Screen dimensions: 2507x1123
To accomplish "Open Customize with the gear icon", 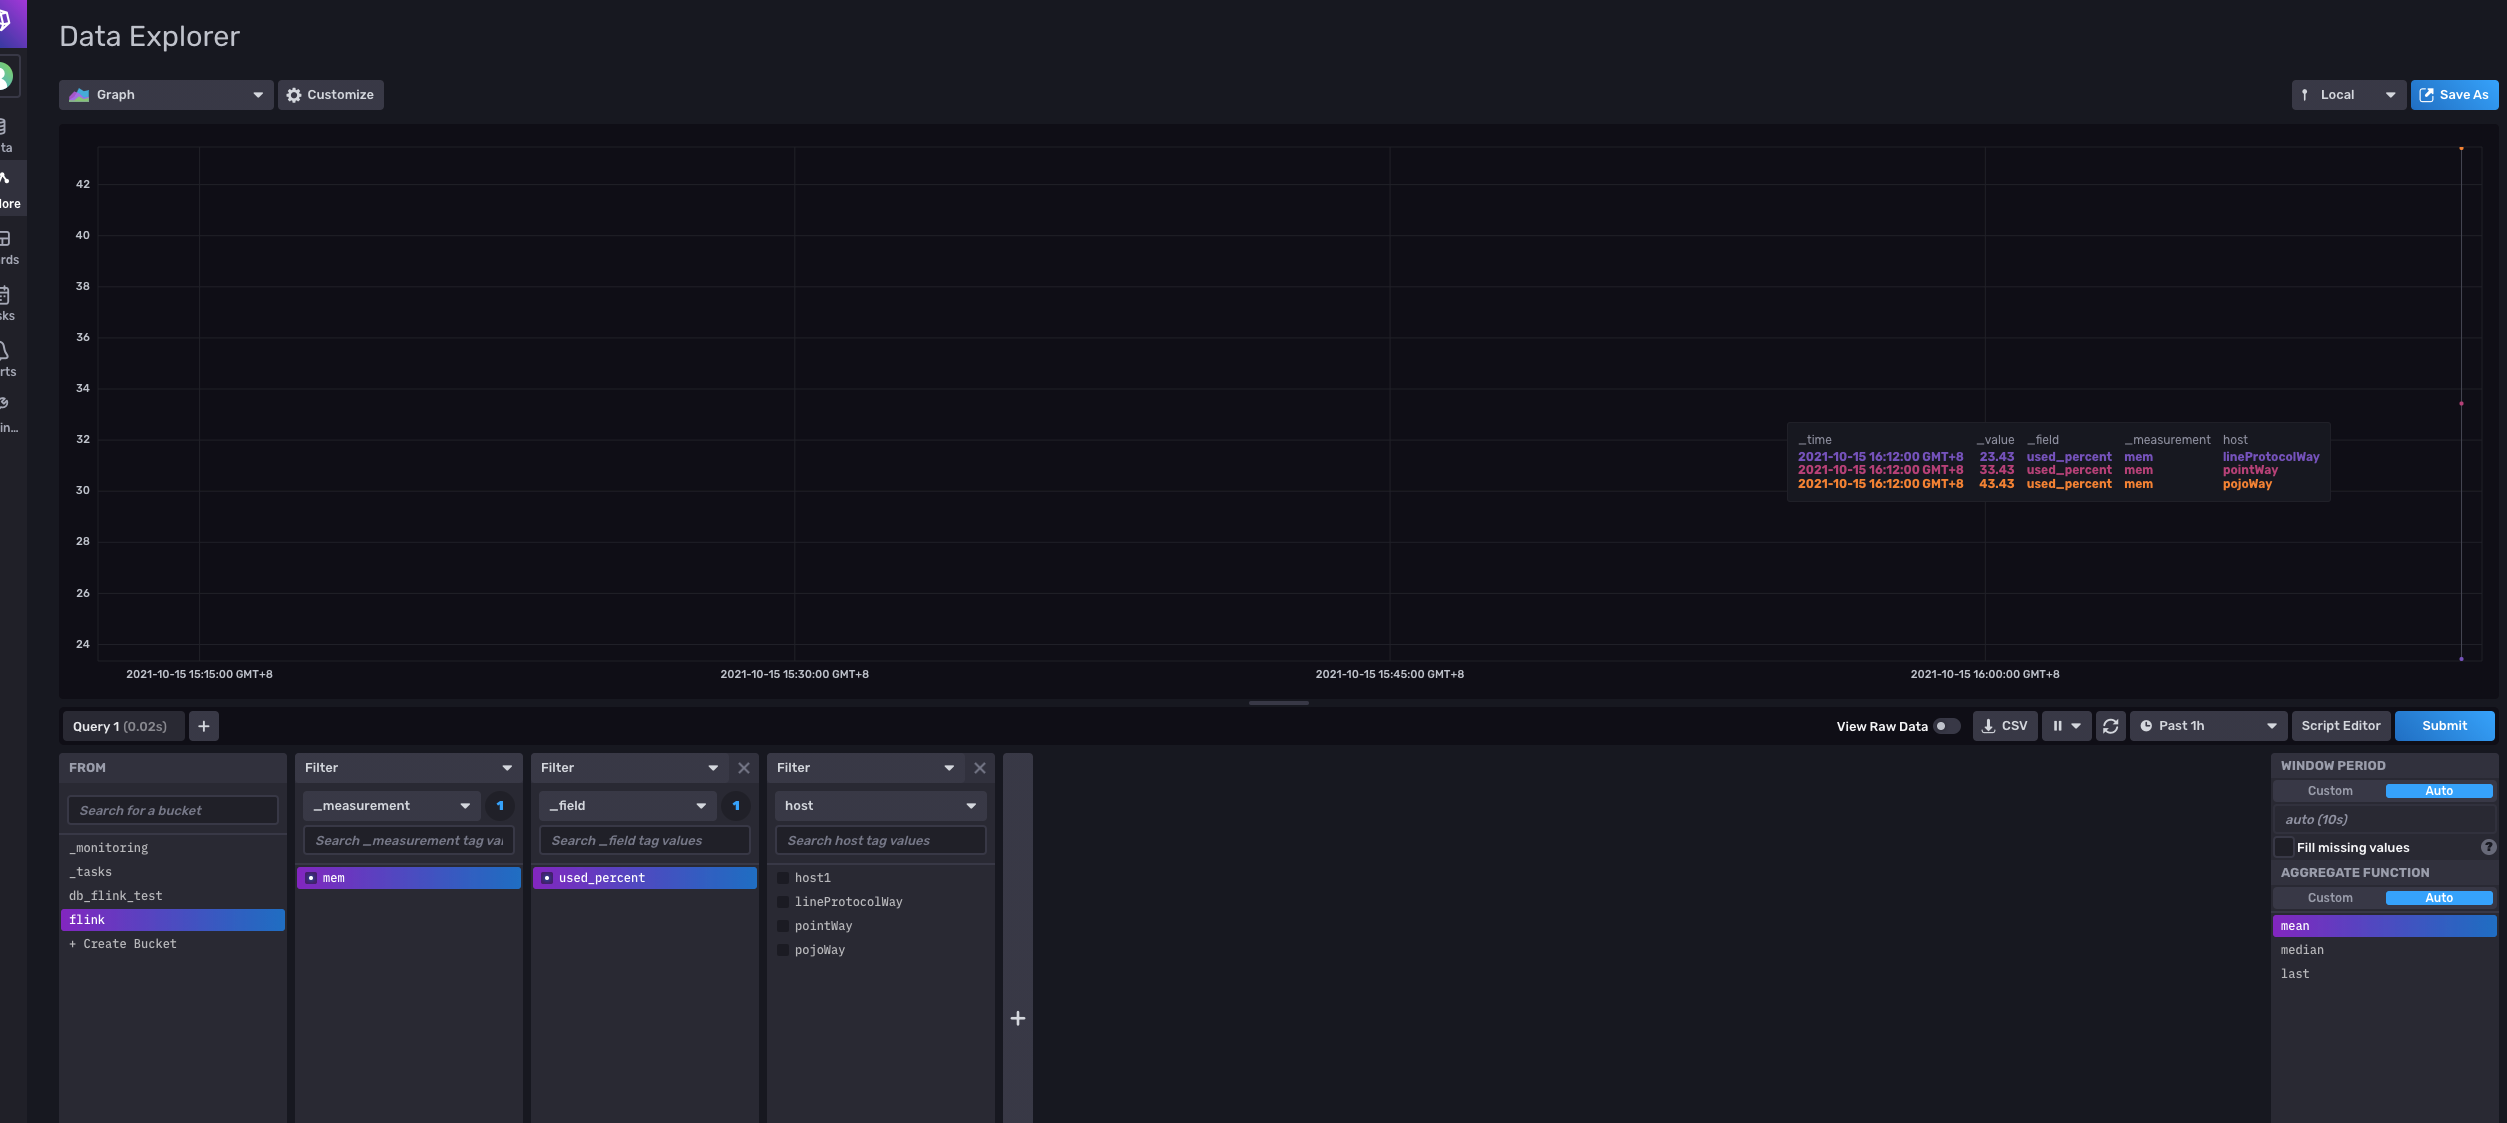I will [x=331, y=95].
